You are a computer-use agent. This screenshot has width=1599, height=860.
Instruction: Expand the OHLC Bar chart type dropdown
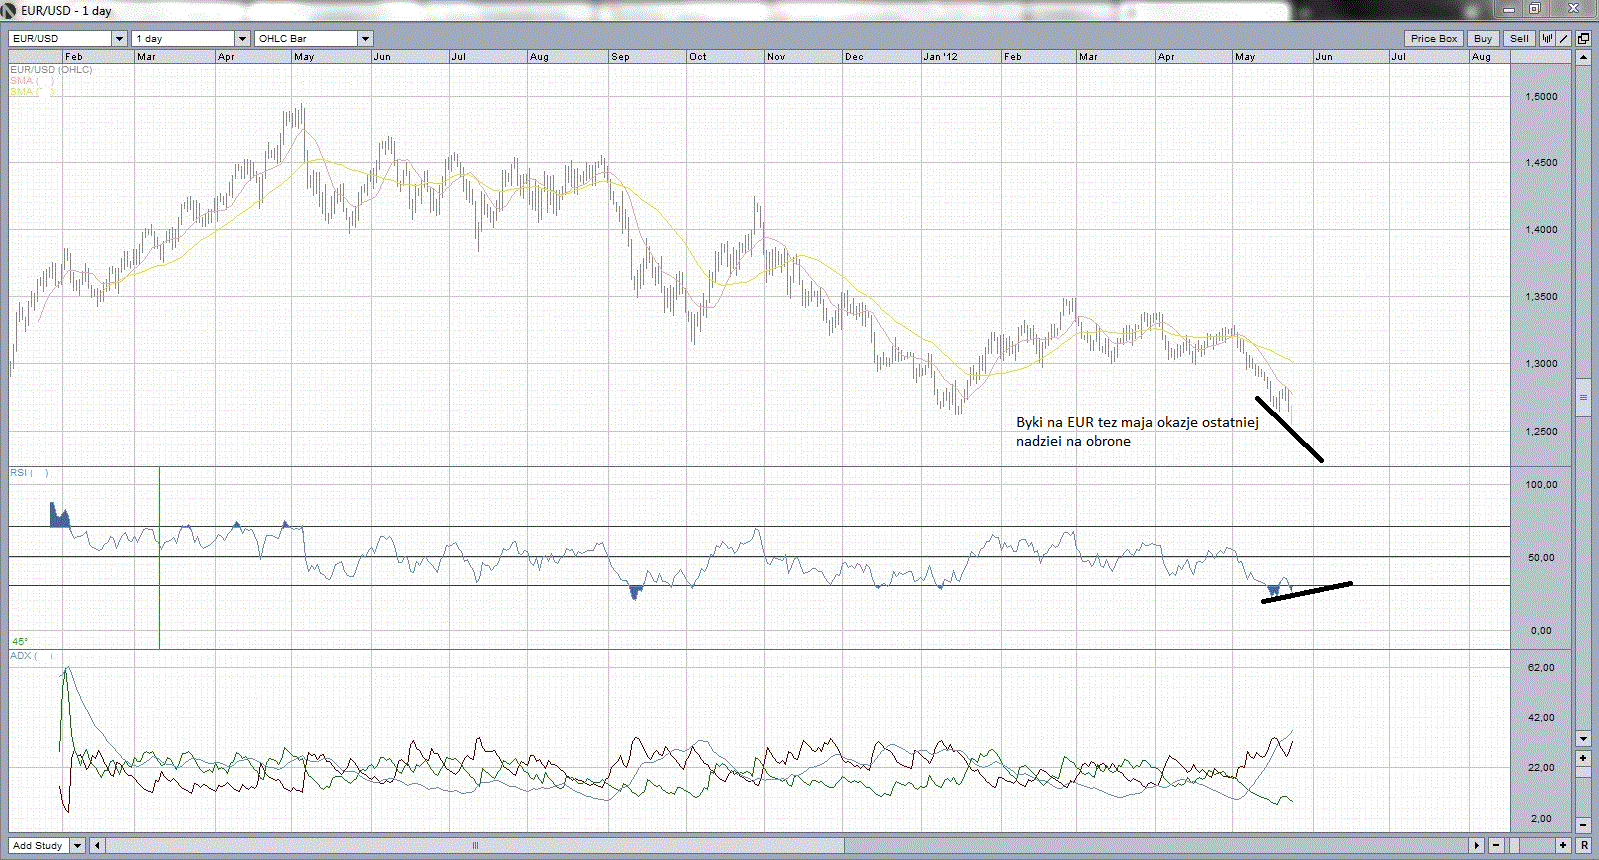365,39
